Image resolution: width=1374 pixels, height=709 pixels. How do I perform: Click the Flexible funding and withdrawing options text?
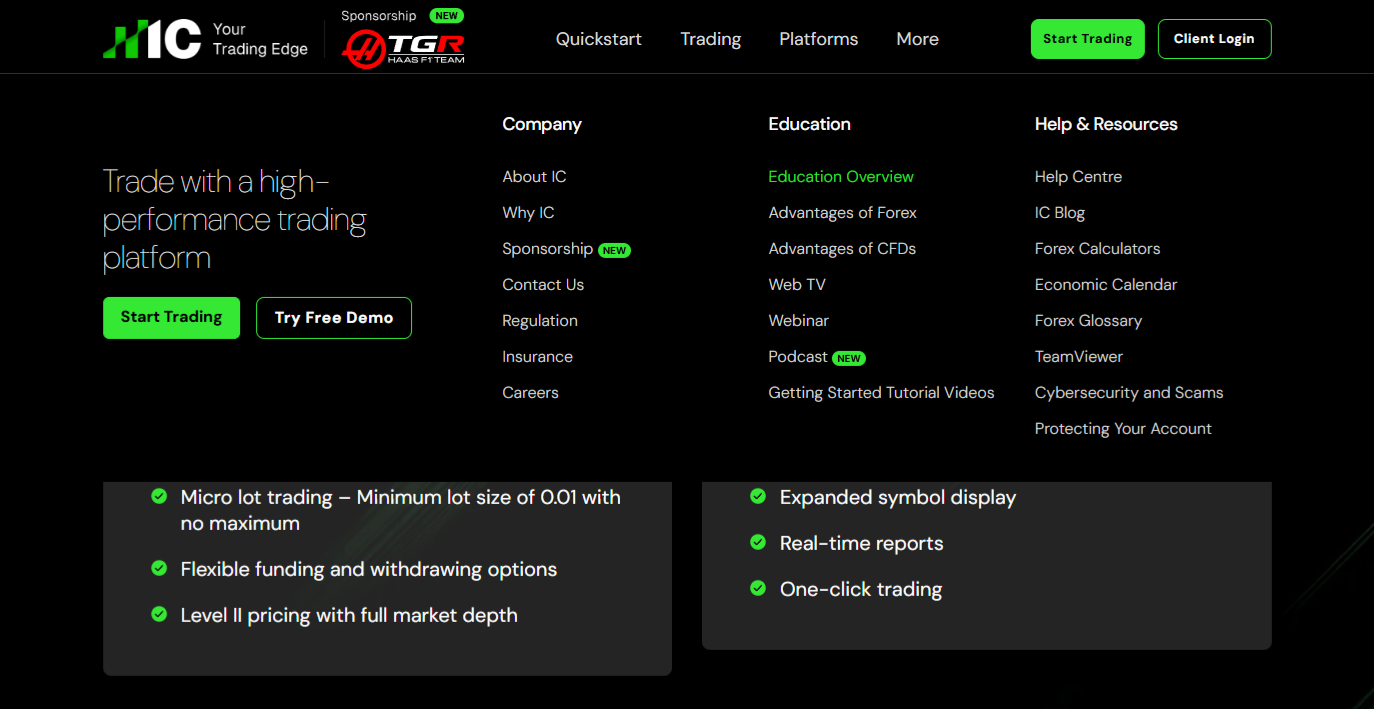coord(369,569)
